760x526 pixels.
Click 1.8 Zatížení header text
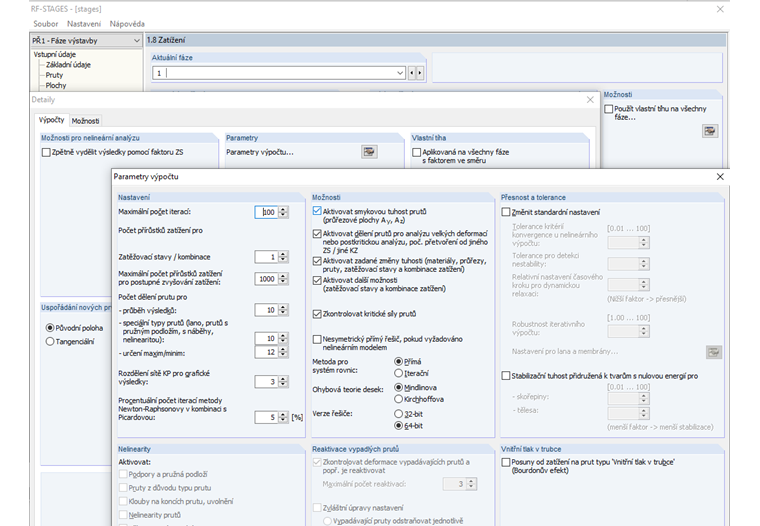tap(166, 40)
